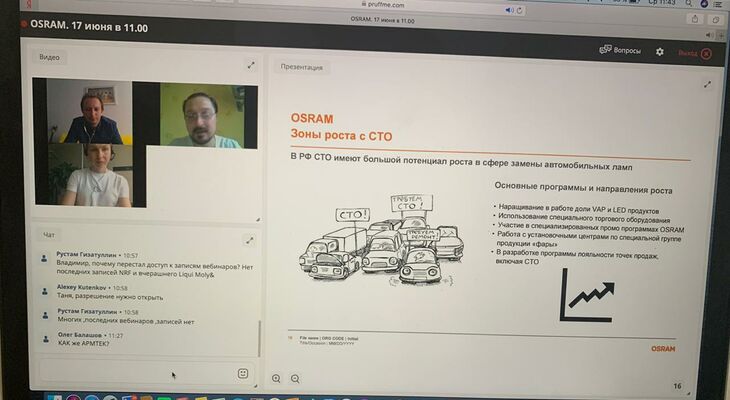Screen dimensions: 730x400
Task: Click slide page number 16
Action: coord(677,386)
